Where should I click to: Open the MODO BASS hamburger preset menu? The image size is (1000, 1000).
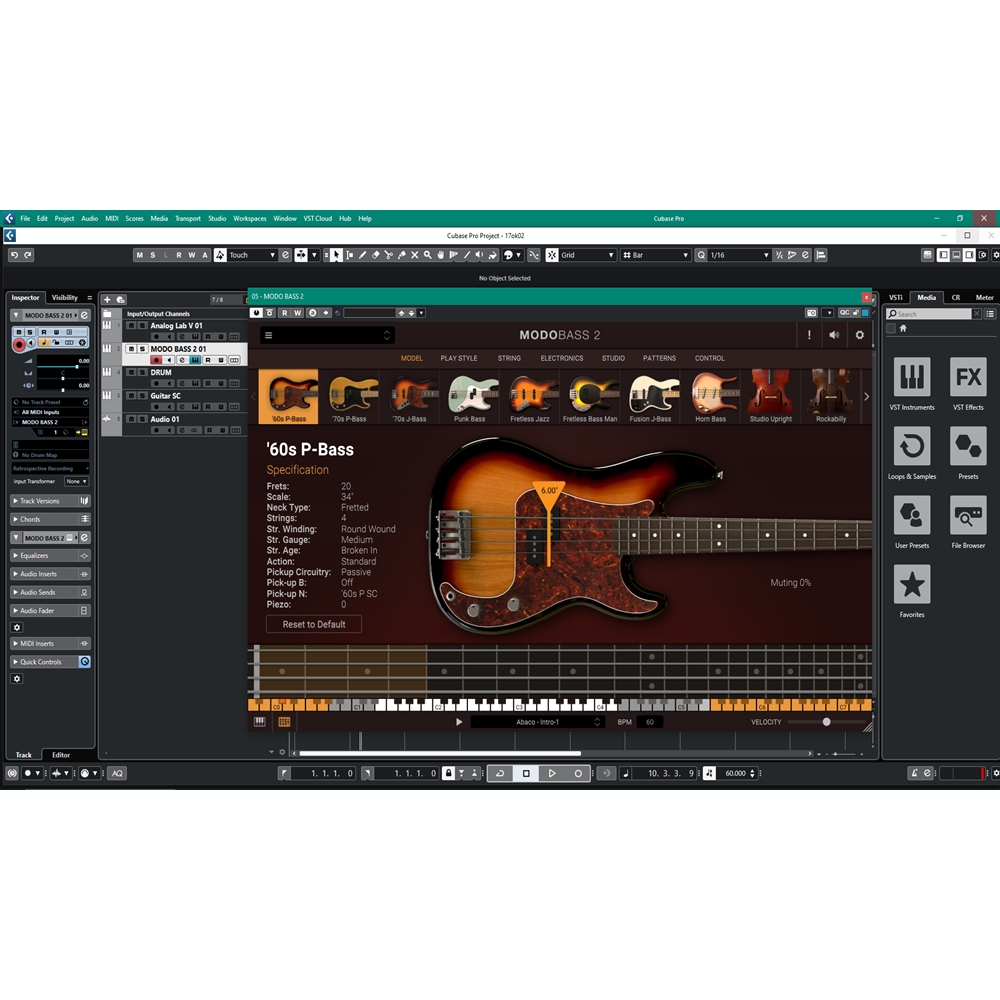[x=268, y=335]
